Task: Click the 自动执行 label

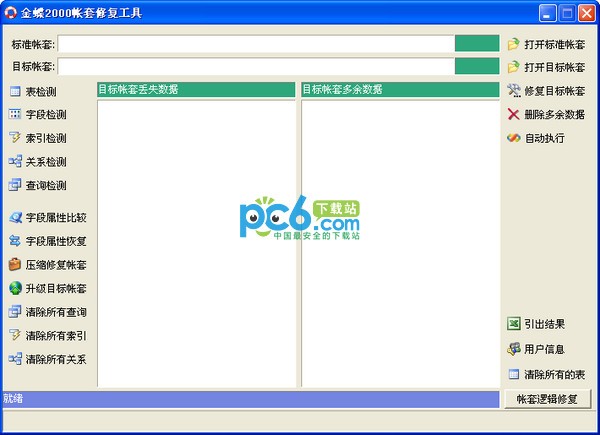Action: tap(545, 138)
